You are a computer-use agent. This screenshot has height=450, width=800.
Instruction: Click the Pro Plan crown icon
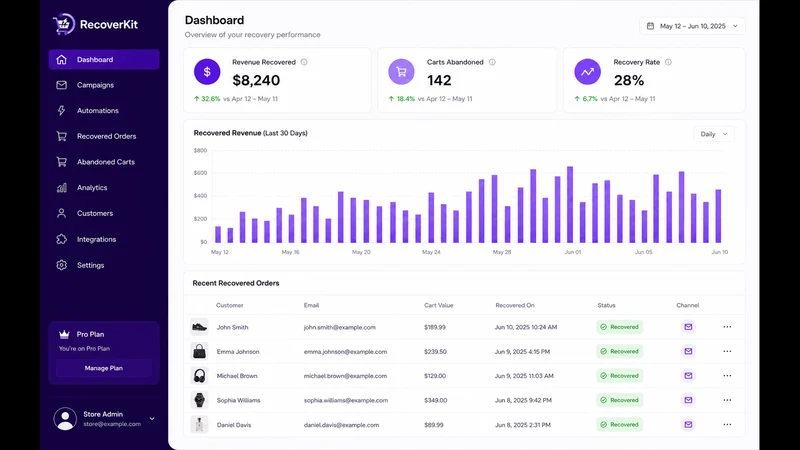point(64,334)
